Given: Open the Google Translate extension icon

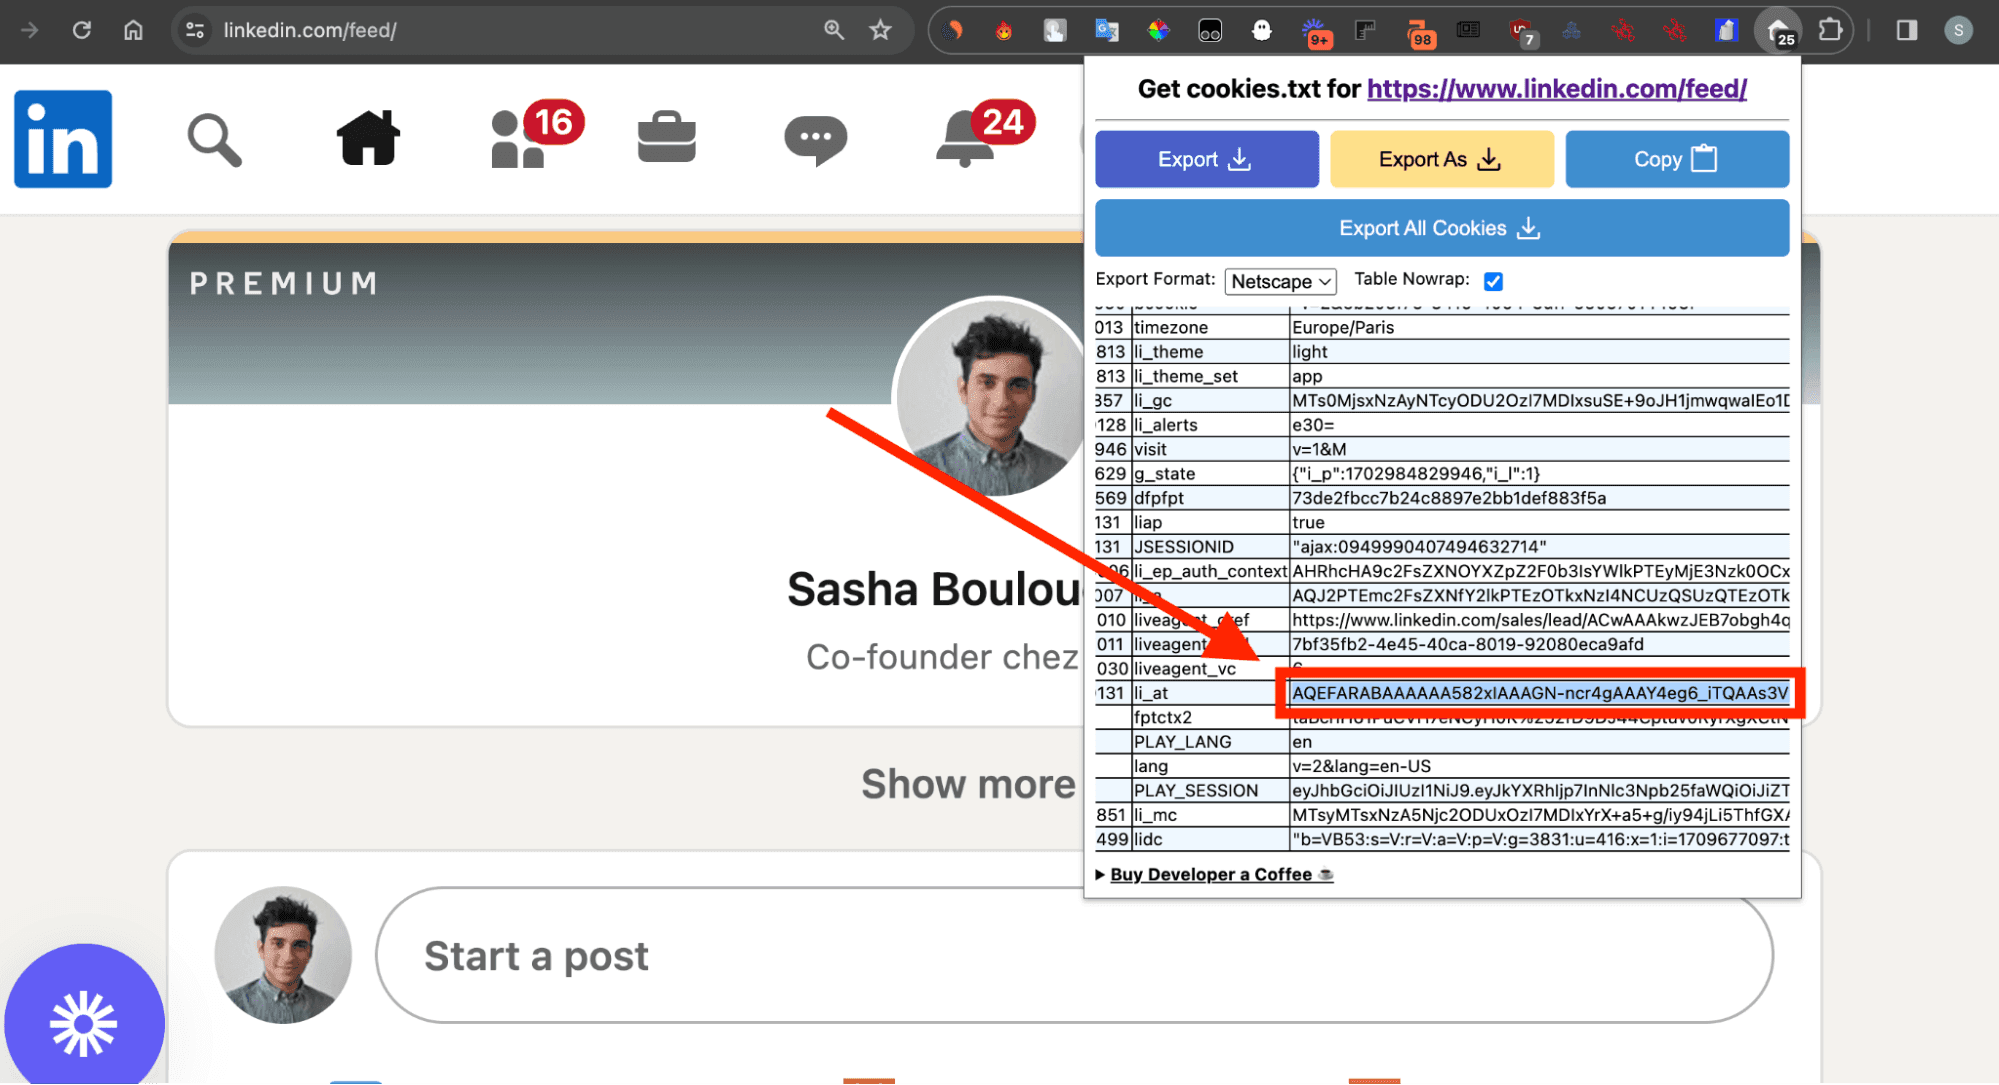Looking at the screenshot, I should tap(1106, 30).
